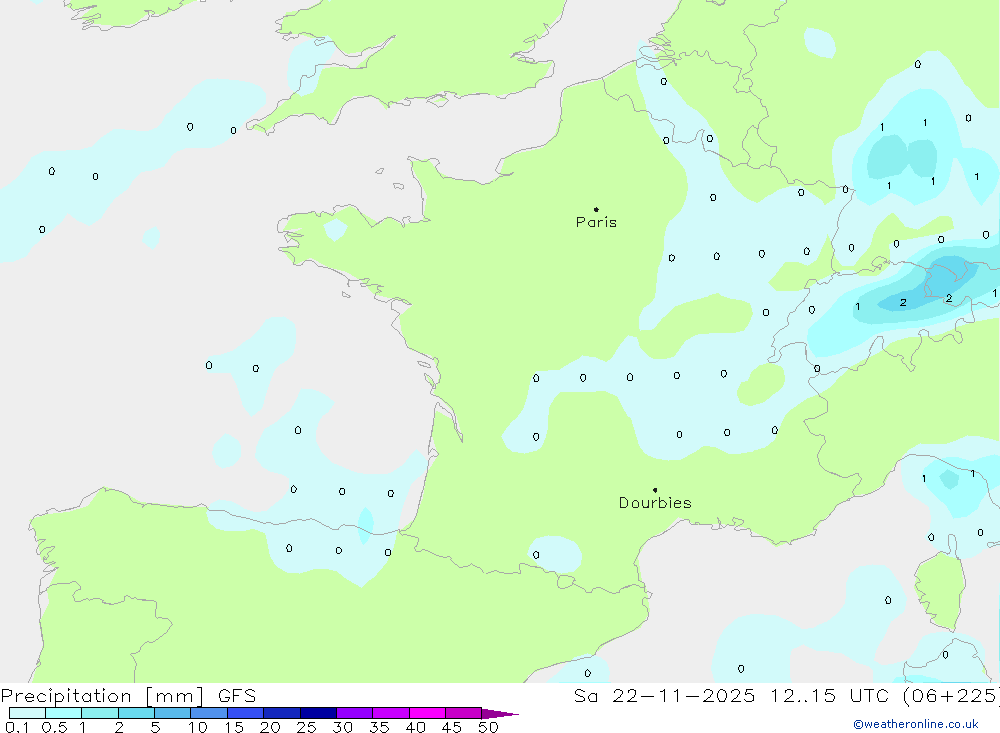1000x733 pixels.
Task: Pick the 20–25 mm legend swatch
Action: (282, 713)
